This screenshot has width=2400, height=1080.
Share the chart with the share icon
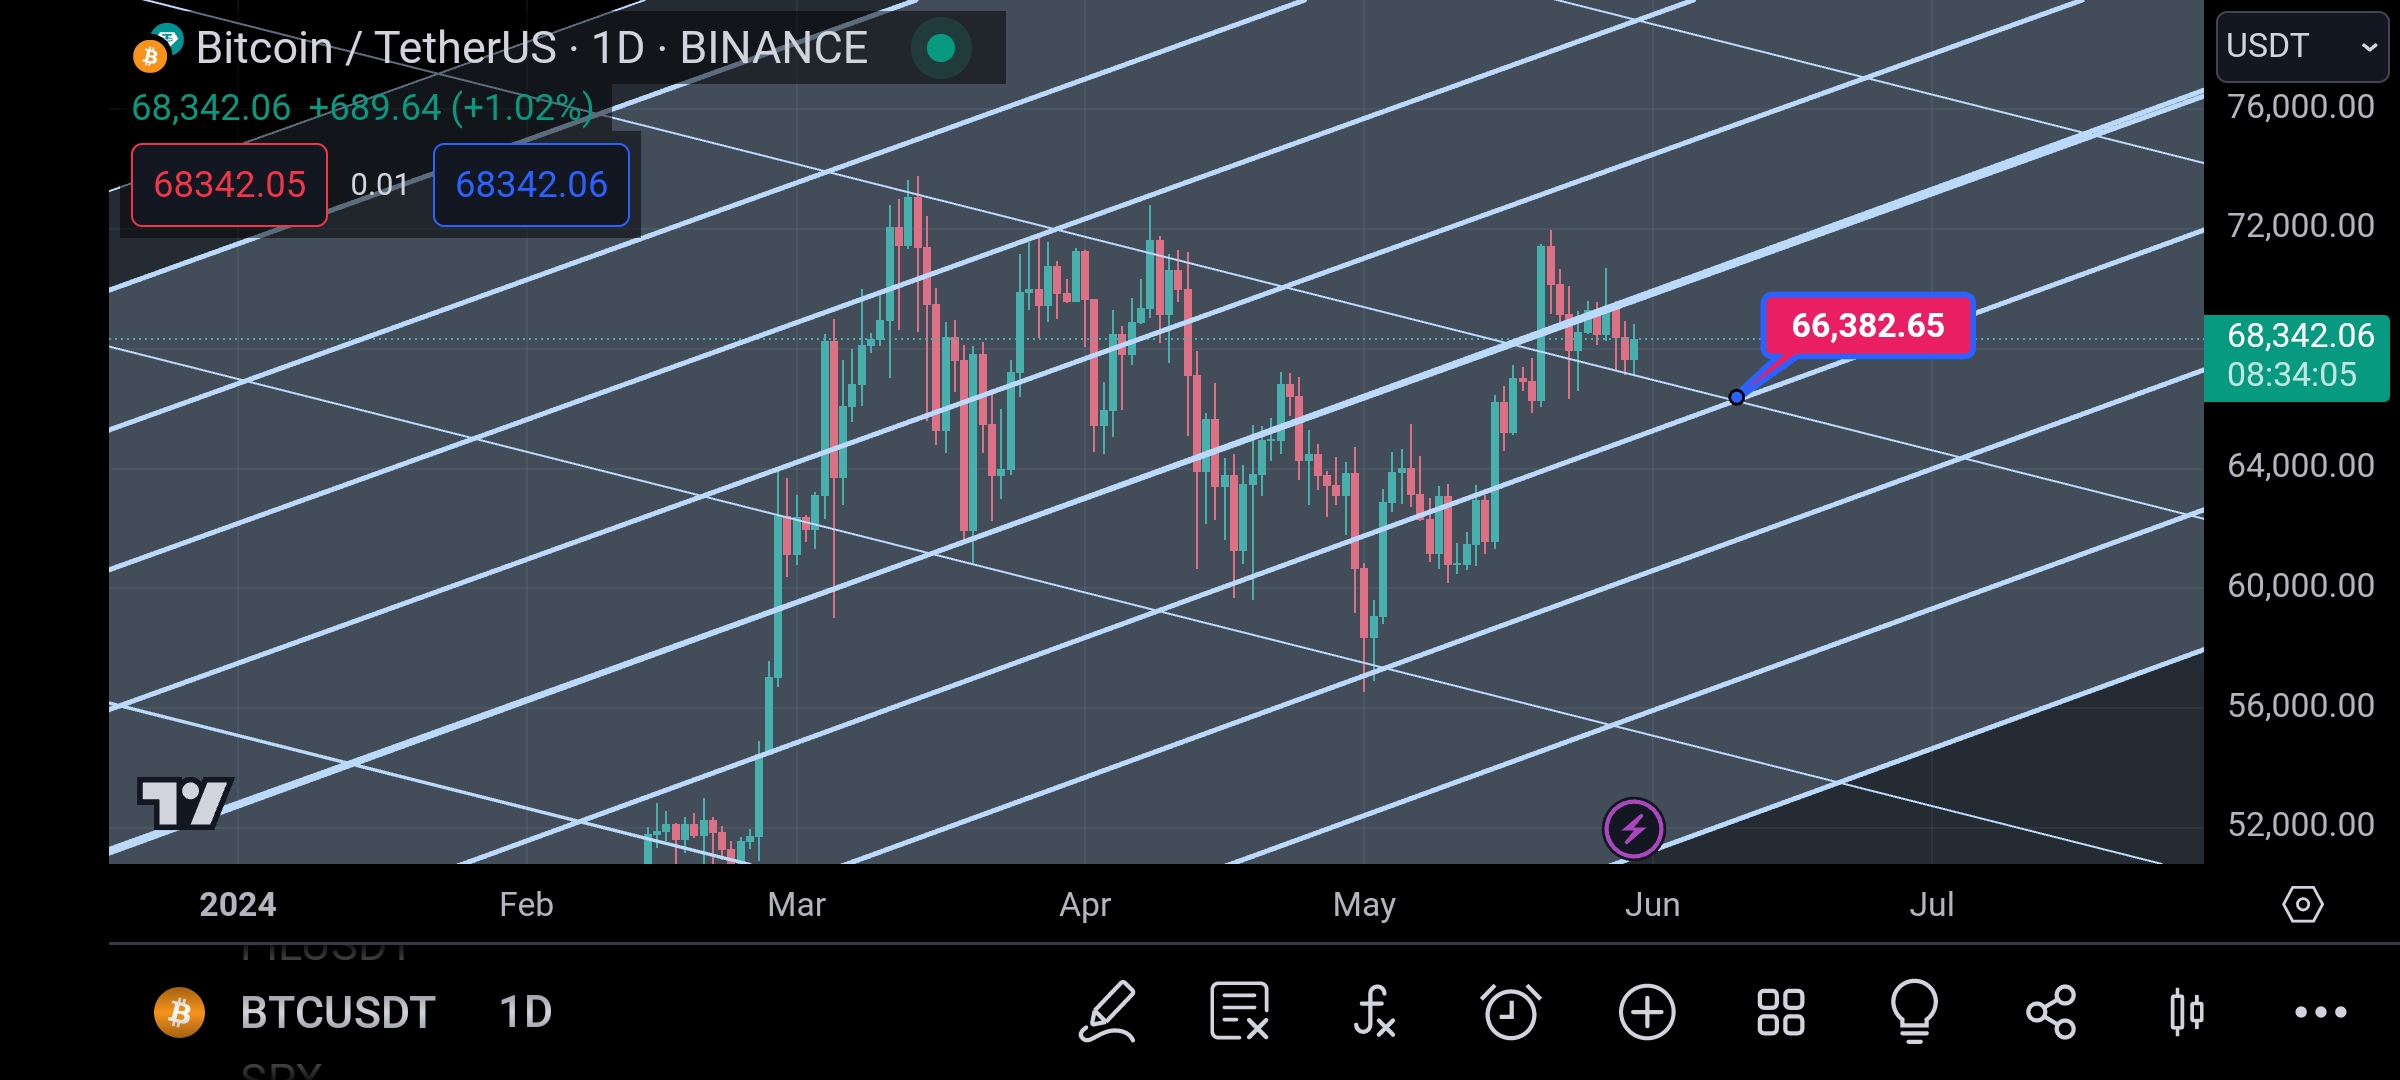[2051, 1012]
